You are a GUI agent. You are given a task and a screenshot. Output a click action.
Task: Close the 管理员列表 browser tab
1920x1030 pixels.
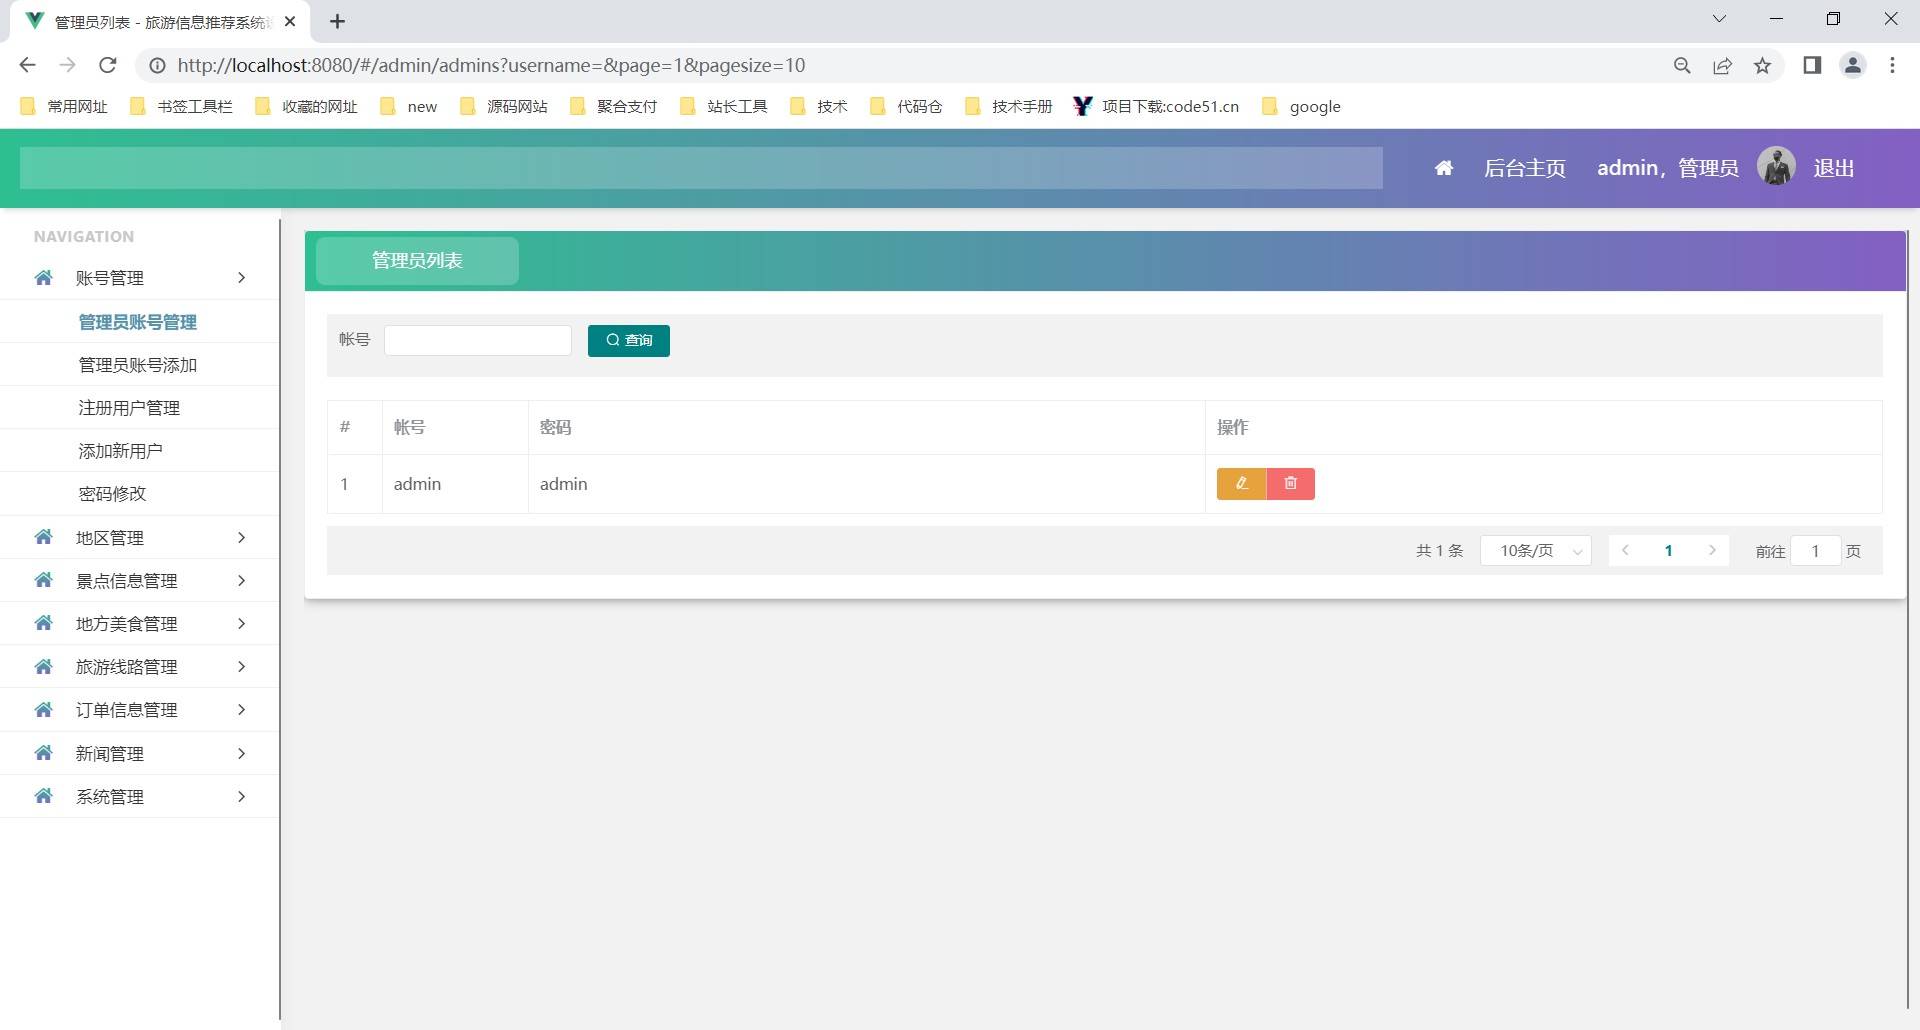tap(290, 21)
